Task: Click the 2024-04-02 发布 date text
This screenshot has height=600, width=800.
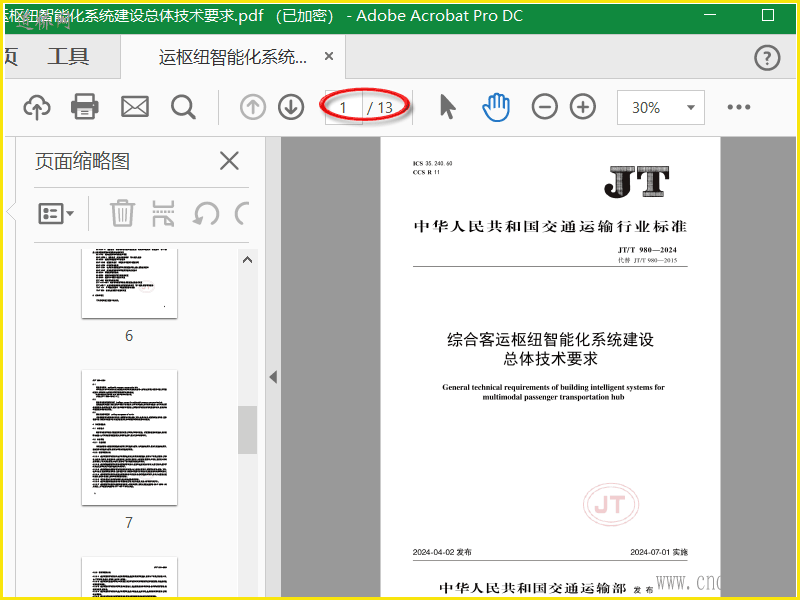Action: pyautogui.click(x=442, y=552)
